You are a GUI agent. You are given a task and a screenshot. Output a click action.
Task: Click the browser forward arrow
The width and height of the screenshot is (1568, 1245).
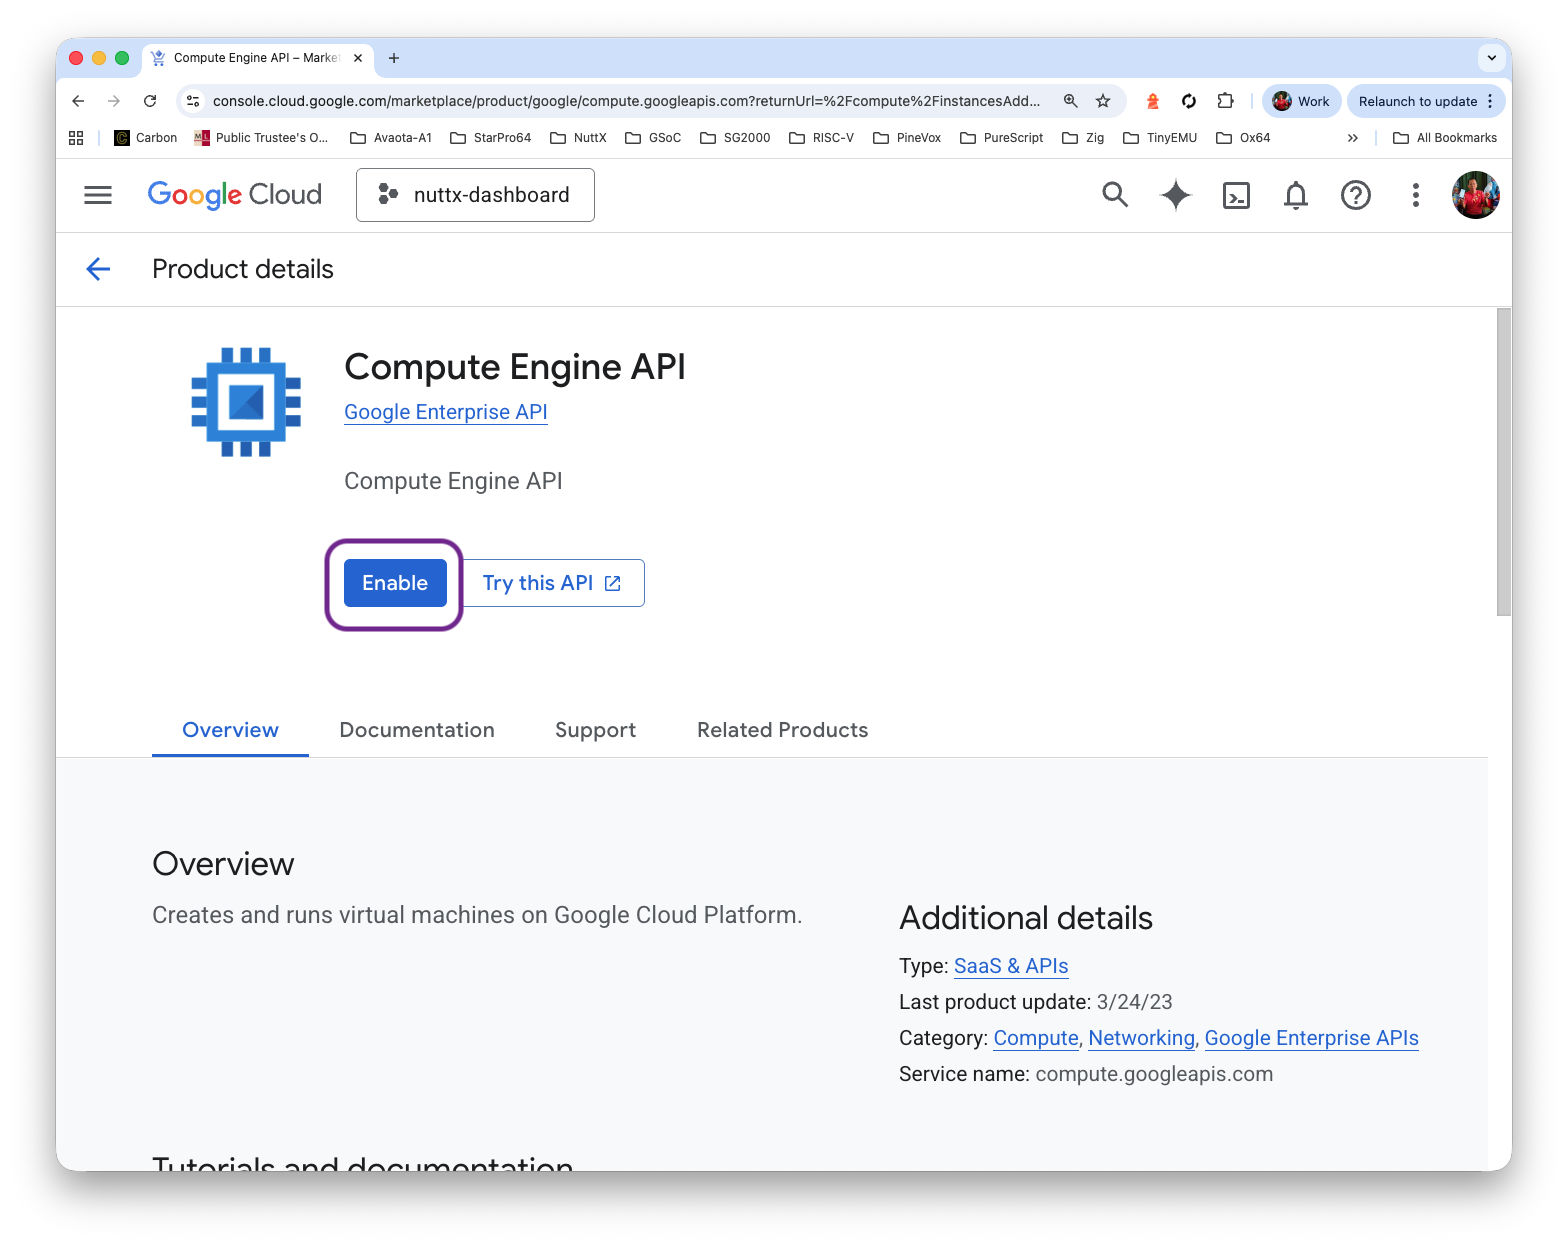114,101
